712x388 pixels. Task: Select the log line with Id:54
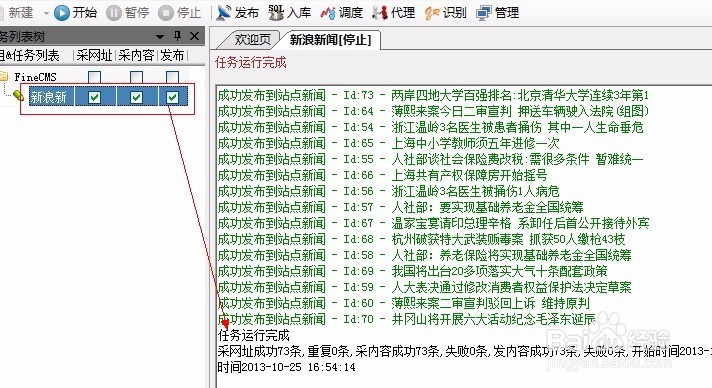pyautogui.click(x=430, y=127)
